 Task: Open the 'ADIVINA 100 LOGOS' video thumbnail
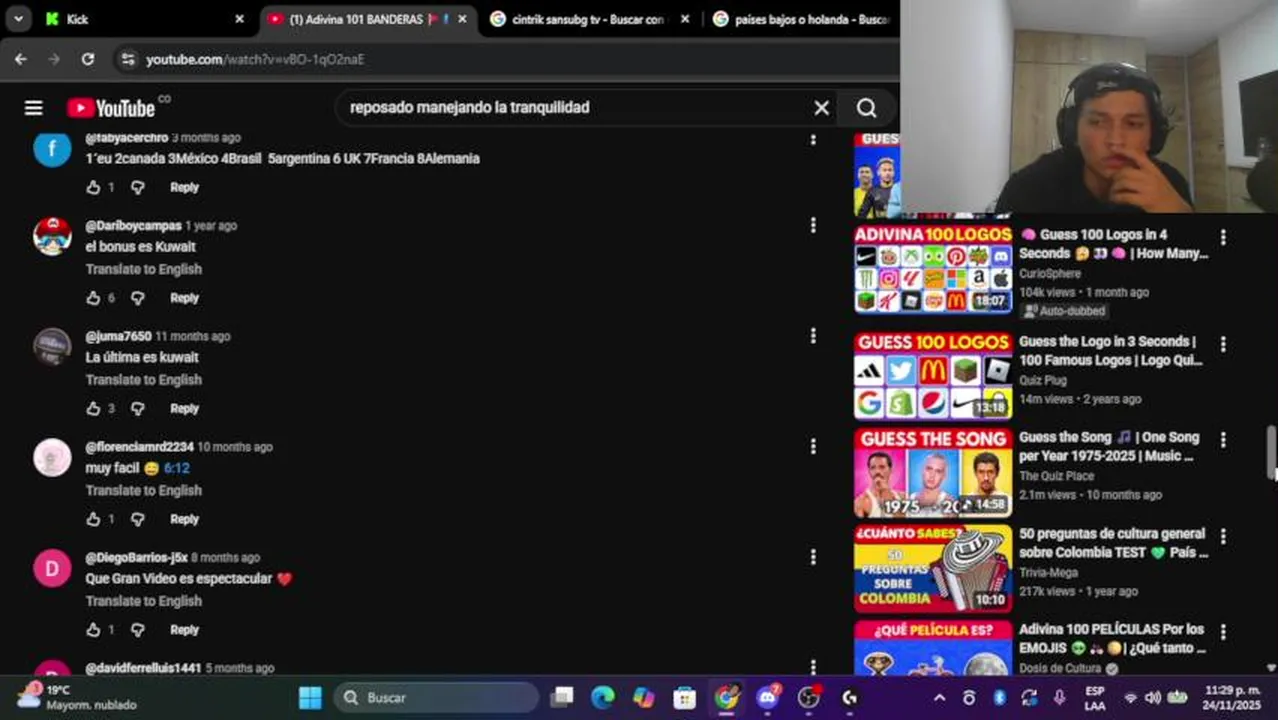pyautogui.click(x=933, y=268)
